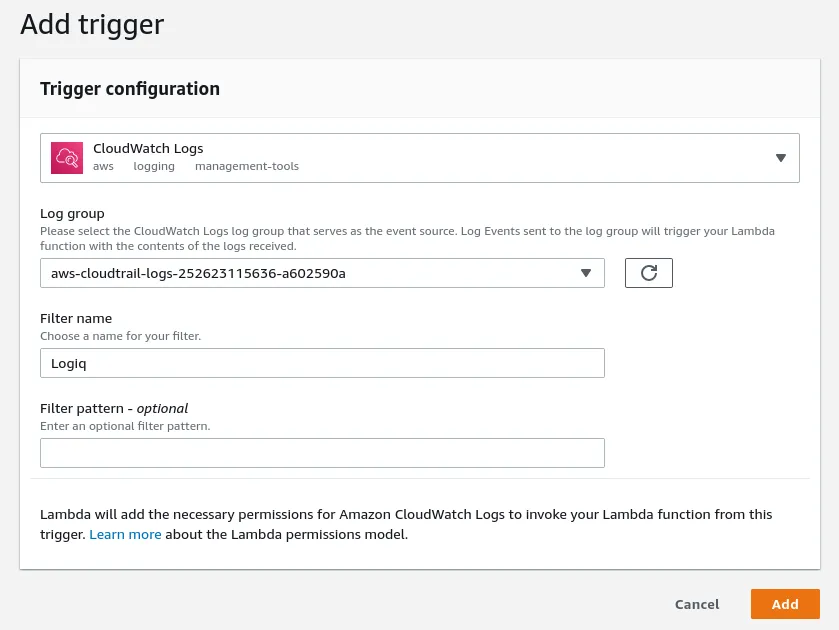
Task: Select the aws-cloudtrail-logs log group value
Action: pos(198,273)
